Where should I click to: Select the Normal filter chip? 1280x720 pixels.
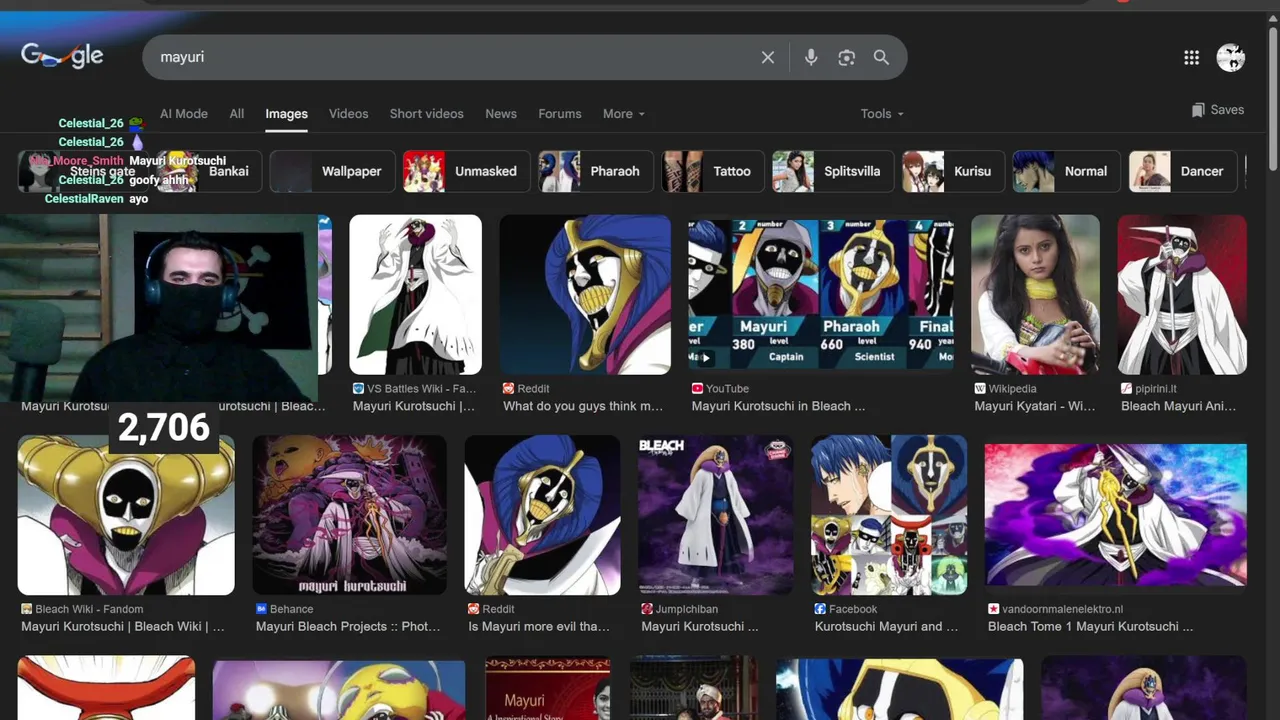pyautogui.click(x=1066, y=171)
